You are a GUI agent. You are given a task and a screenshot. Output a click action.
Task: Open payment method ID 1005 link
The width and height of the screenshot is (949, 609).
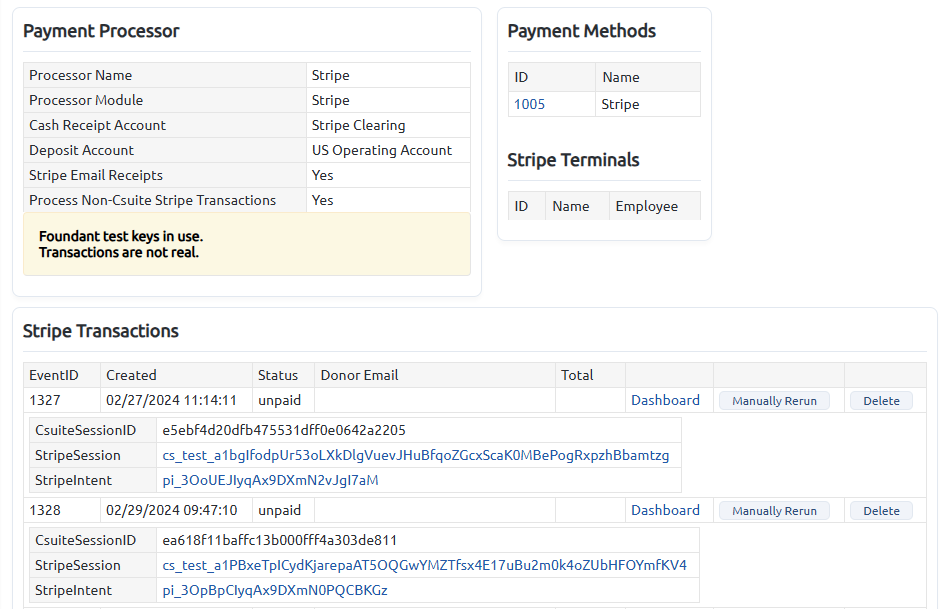pos(529,104)
